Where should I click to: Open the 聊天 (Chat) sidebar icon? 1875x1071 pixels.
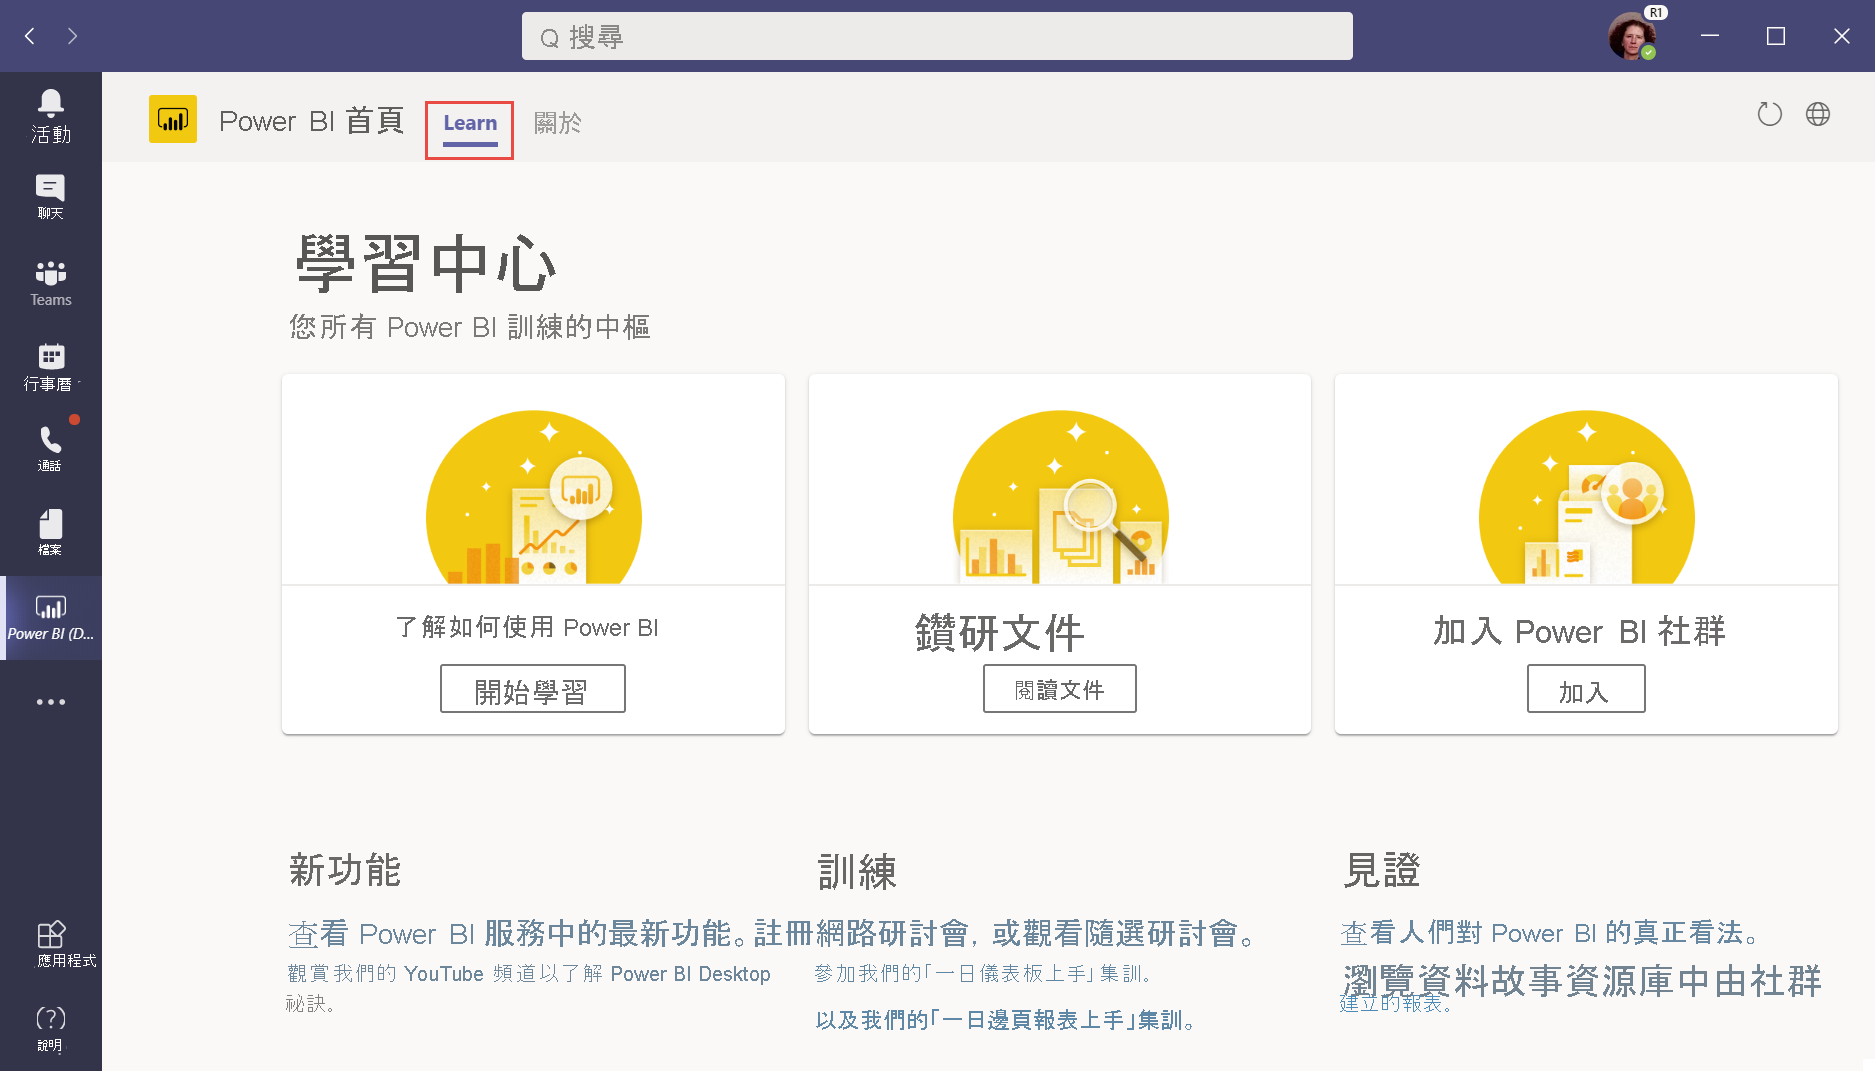(51, 197)
